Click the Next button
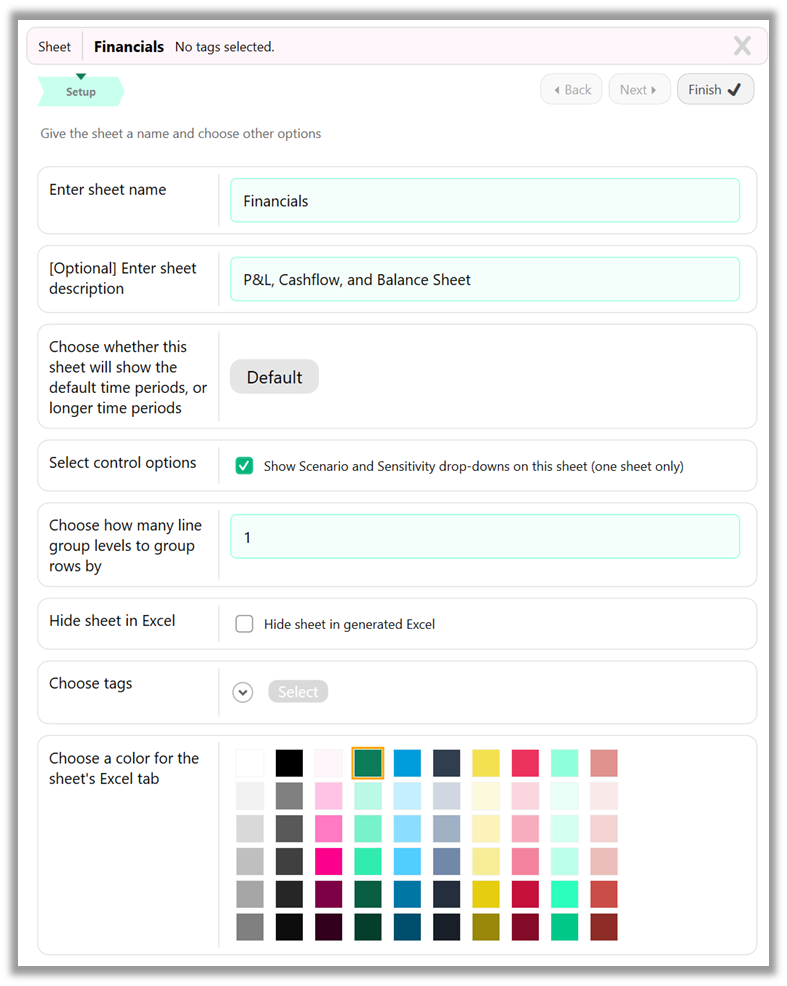The height and width of the screenshot is (986, 787). point(639,89)
